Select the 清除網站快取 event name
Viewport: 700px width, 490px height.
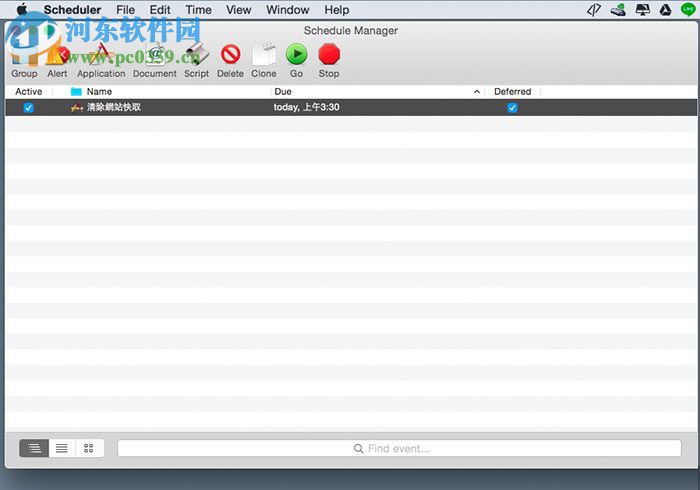[114, 107]
